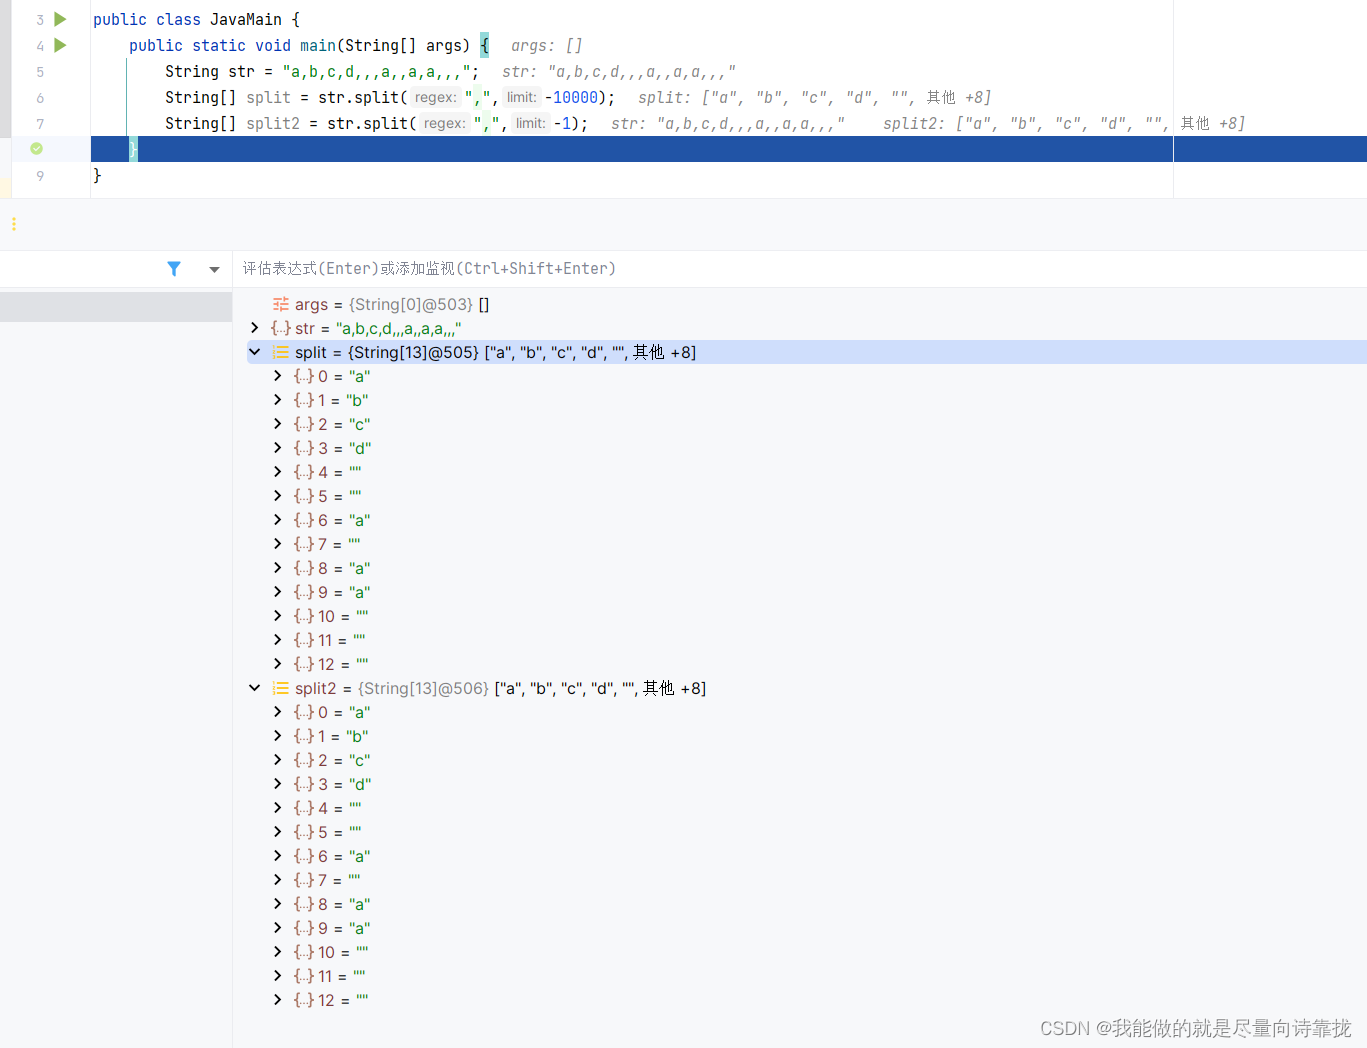Expand split element 3 = "d"
Viewport: 1367px width, 1048px height.
tap(278, 448)
